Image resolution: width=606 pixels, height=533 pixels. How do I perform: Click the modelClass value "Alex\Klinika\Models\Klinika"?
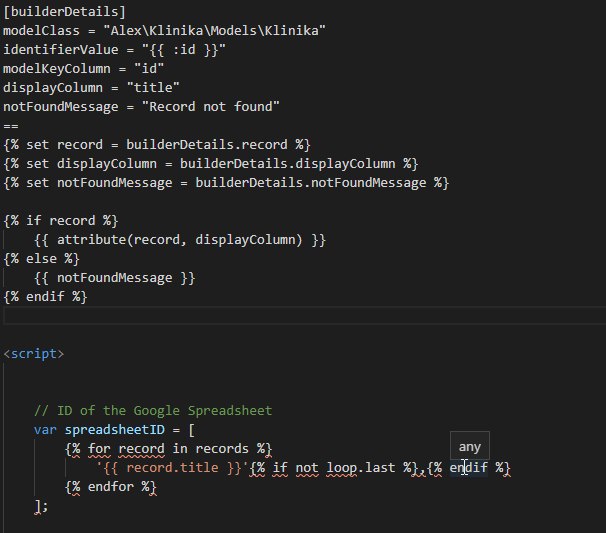pos(214,31)
